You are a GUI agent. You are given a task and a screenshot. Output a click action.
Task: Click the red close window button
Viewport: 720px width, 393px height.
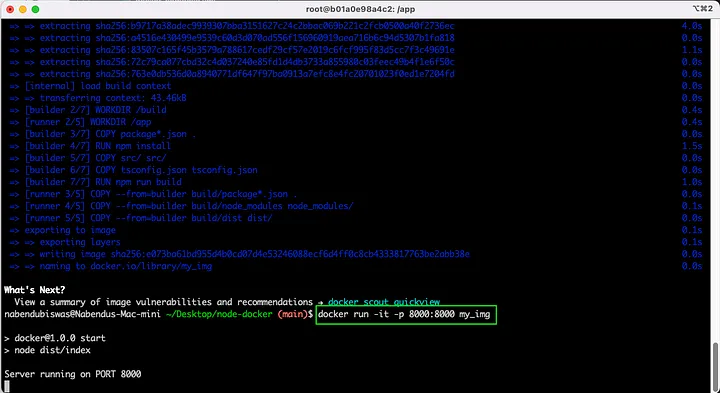[10, 9]
